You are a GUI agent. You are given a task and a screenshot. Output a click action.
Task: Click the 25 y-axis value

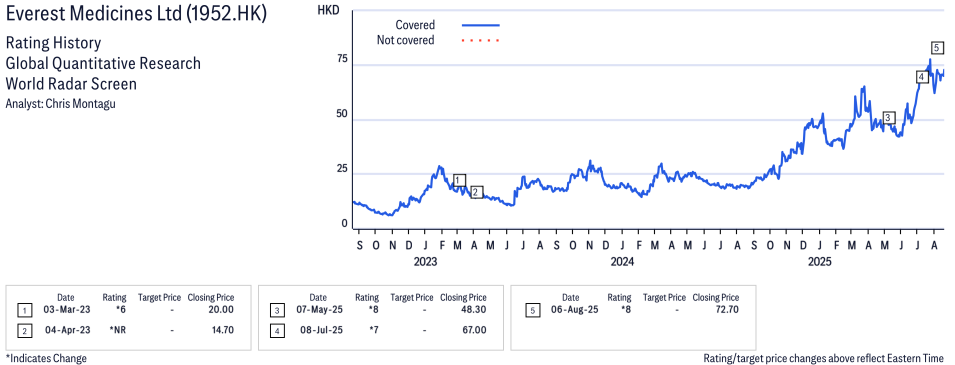coord(342,169)
